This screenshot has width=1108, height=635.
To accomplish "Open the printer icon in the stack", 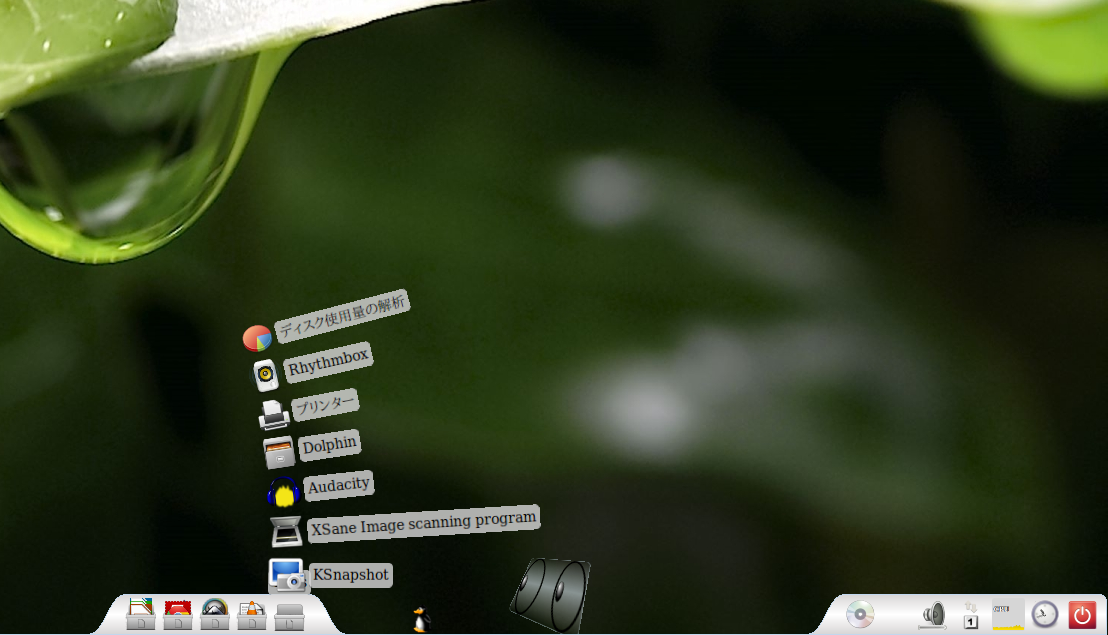I will (273, 415).
